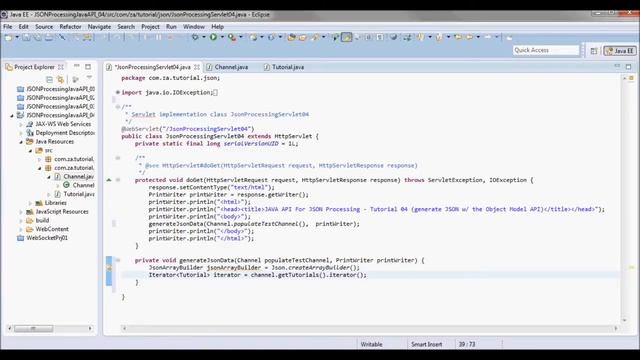The image size is (640, 360).
Task: Minimize the editor area
Action: (617, 66)
